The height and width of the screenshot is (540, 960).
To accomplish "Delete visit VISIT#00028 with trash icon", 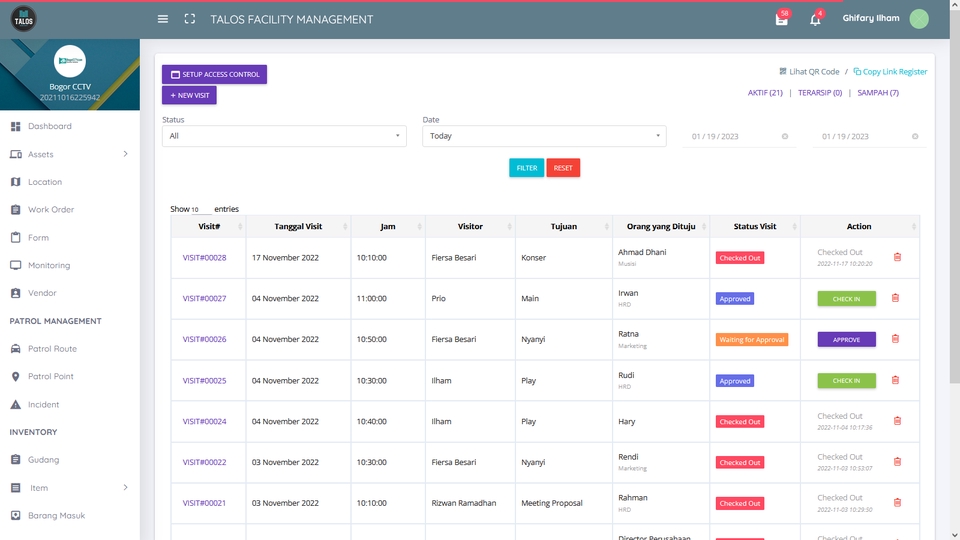I will 897,257.
